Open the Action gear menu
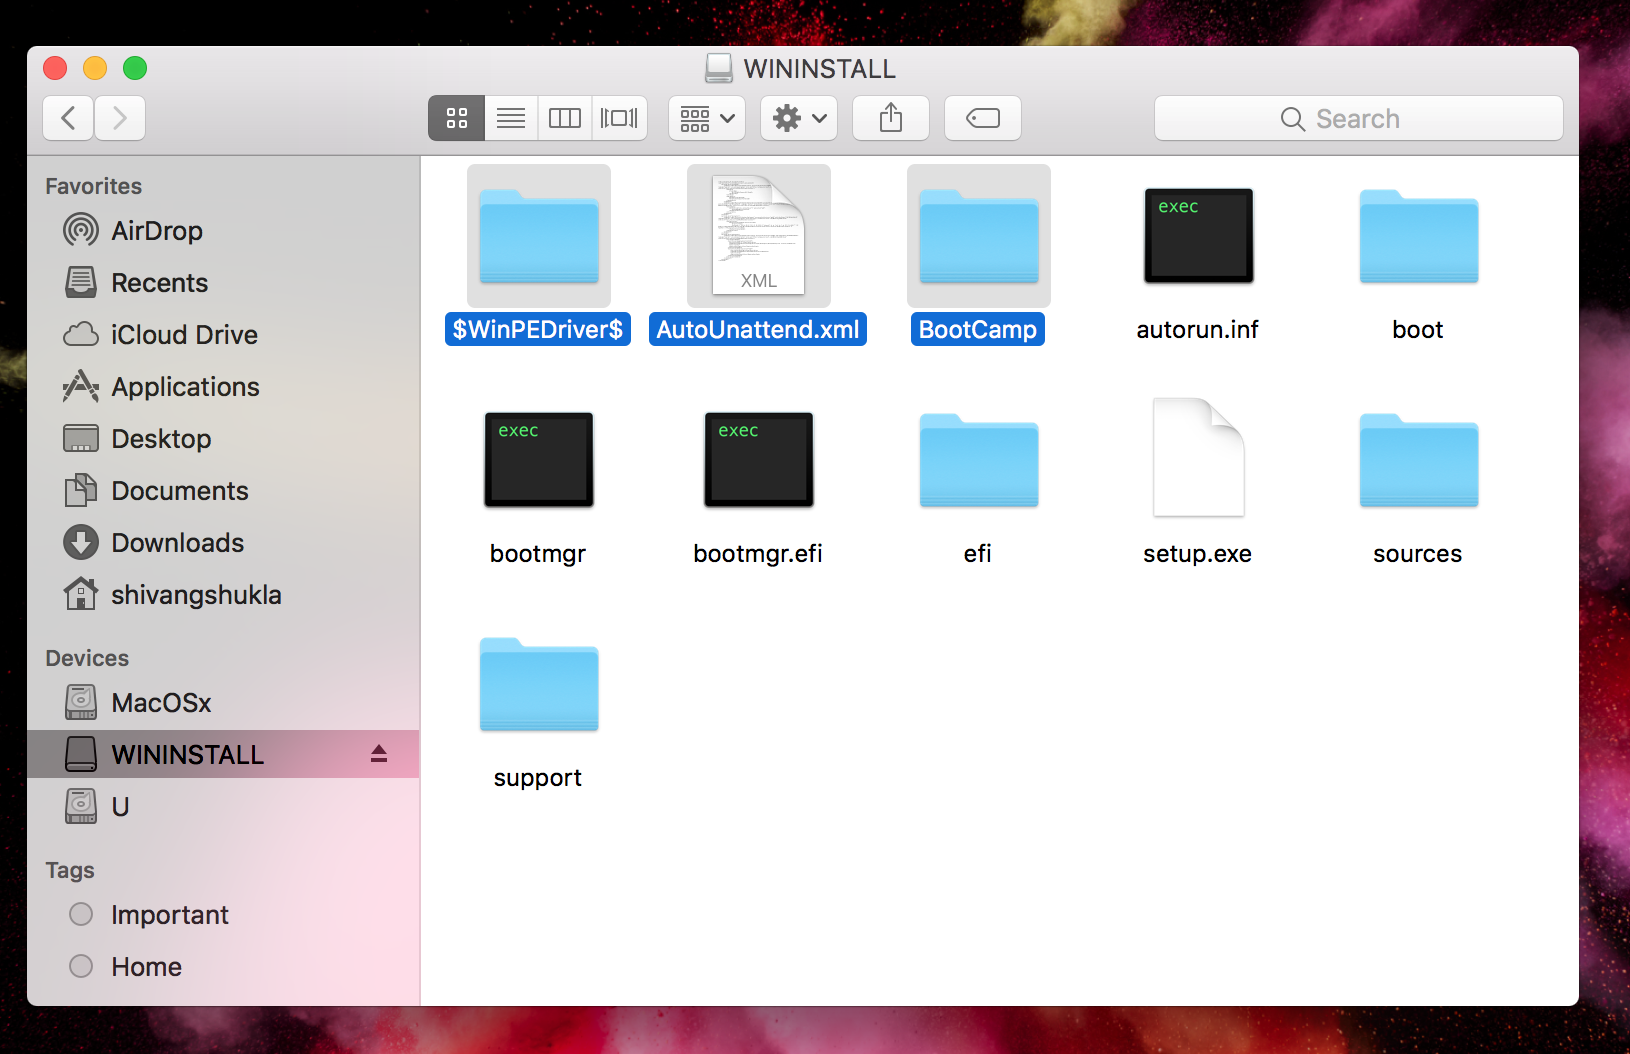Image resolution: width=1630 pixels, height=1054 pixels. pos(799,118)
